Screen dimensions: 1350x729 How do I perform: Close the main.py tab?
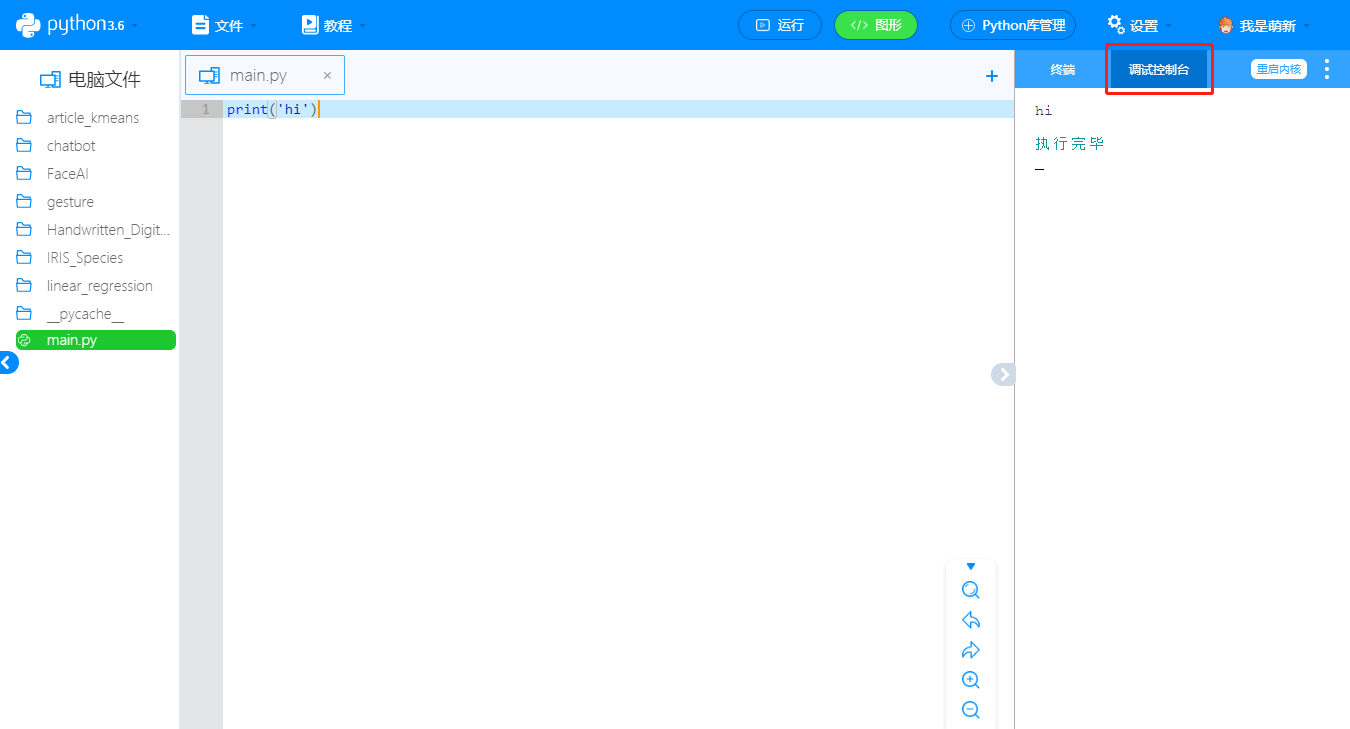327,75
